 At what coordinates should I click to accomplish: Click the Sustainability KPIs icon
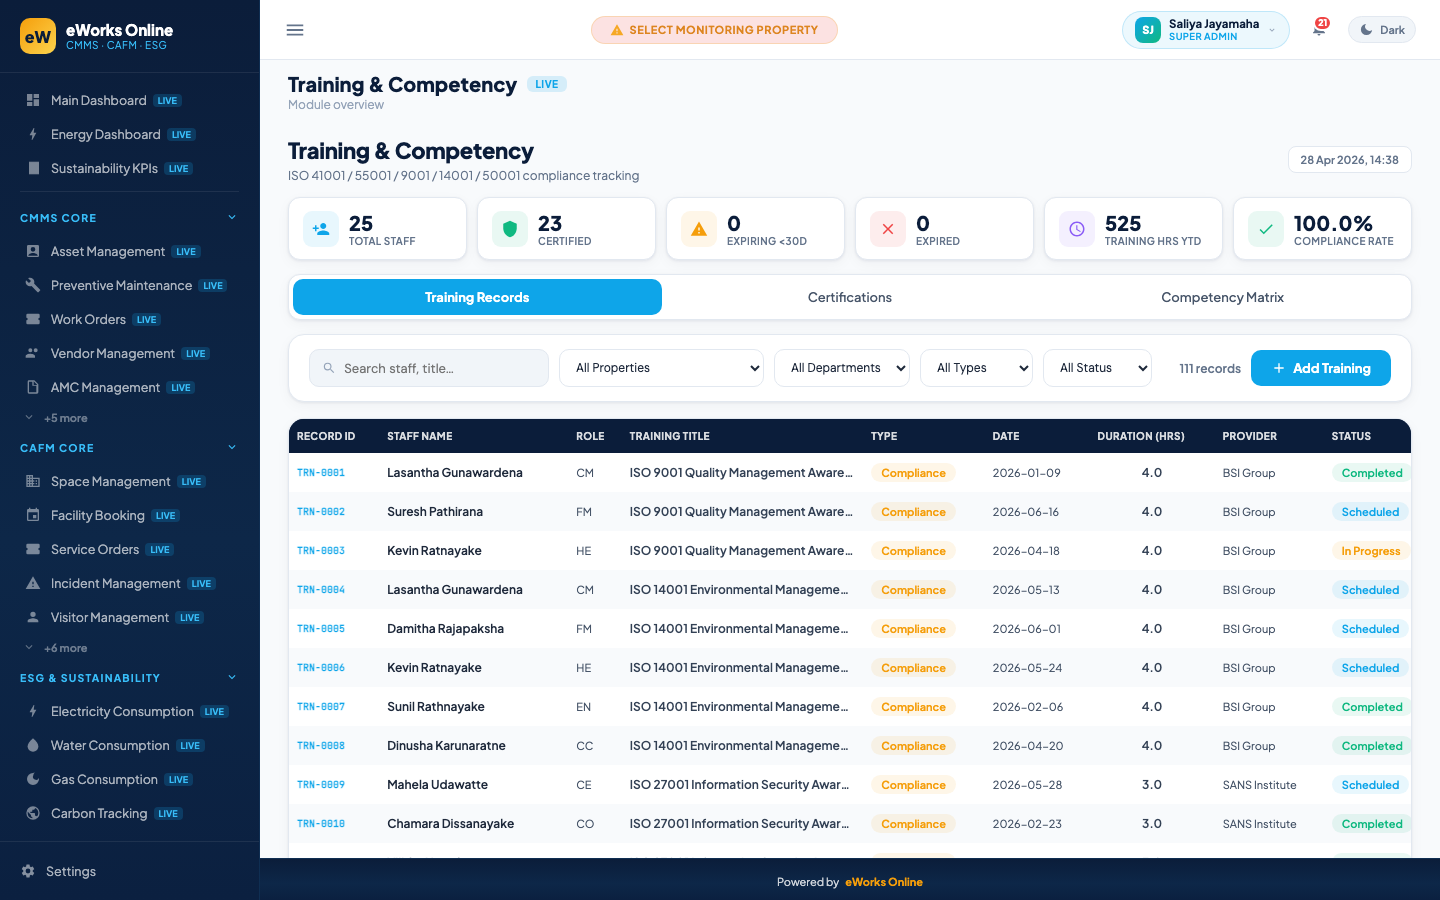[33, 168]
